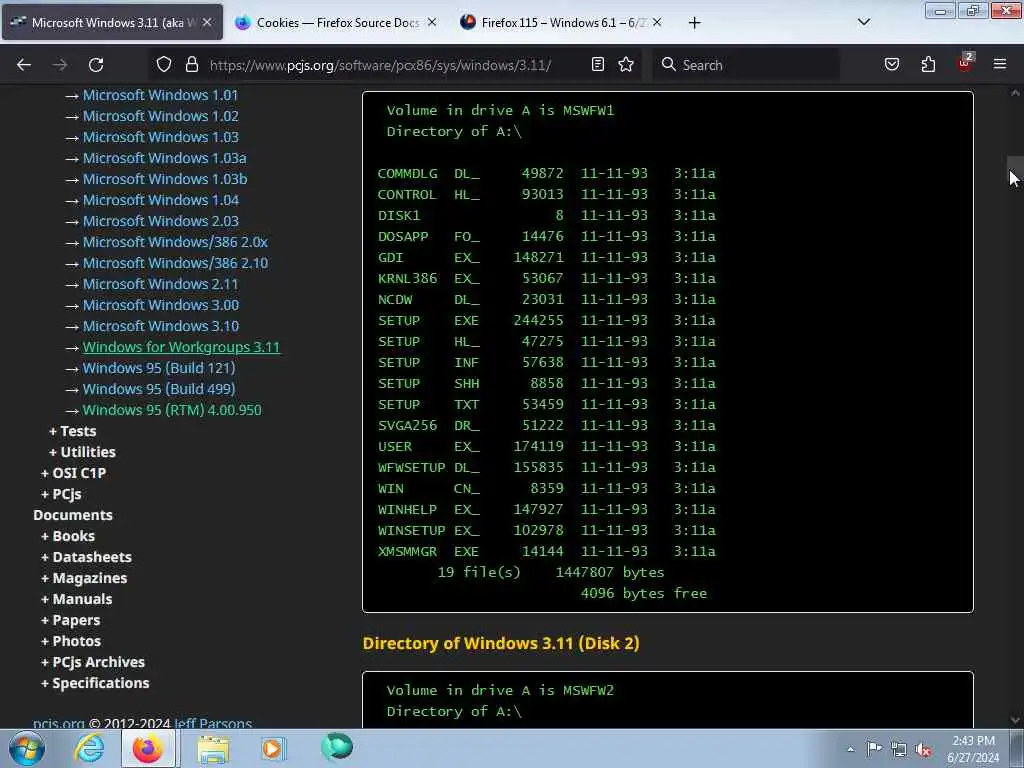Expand the Magazines section
Screen dimensions: 1024x768
(84, 578)
